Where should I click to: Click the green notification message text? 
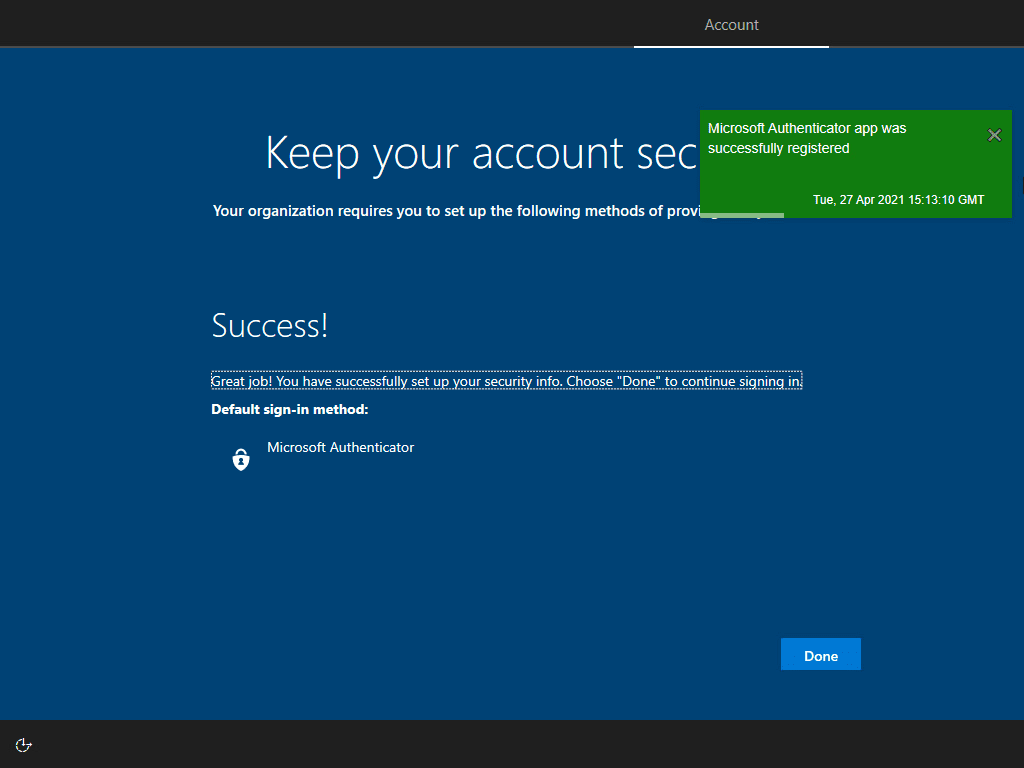click(x=807, y=138)
